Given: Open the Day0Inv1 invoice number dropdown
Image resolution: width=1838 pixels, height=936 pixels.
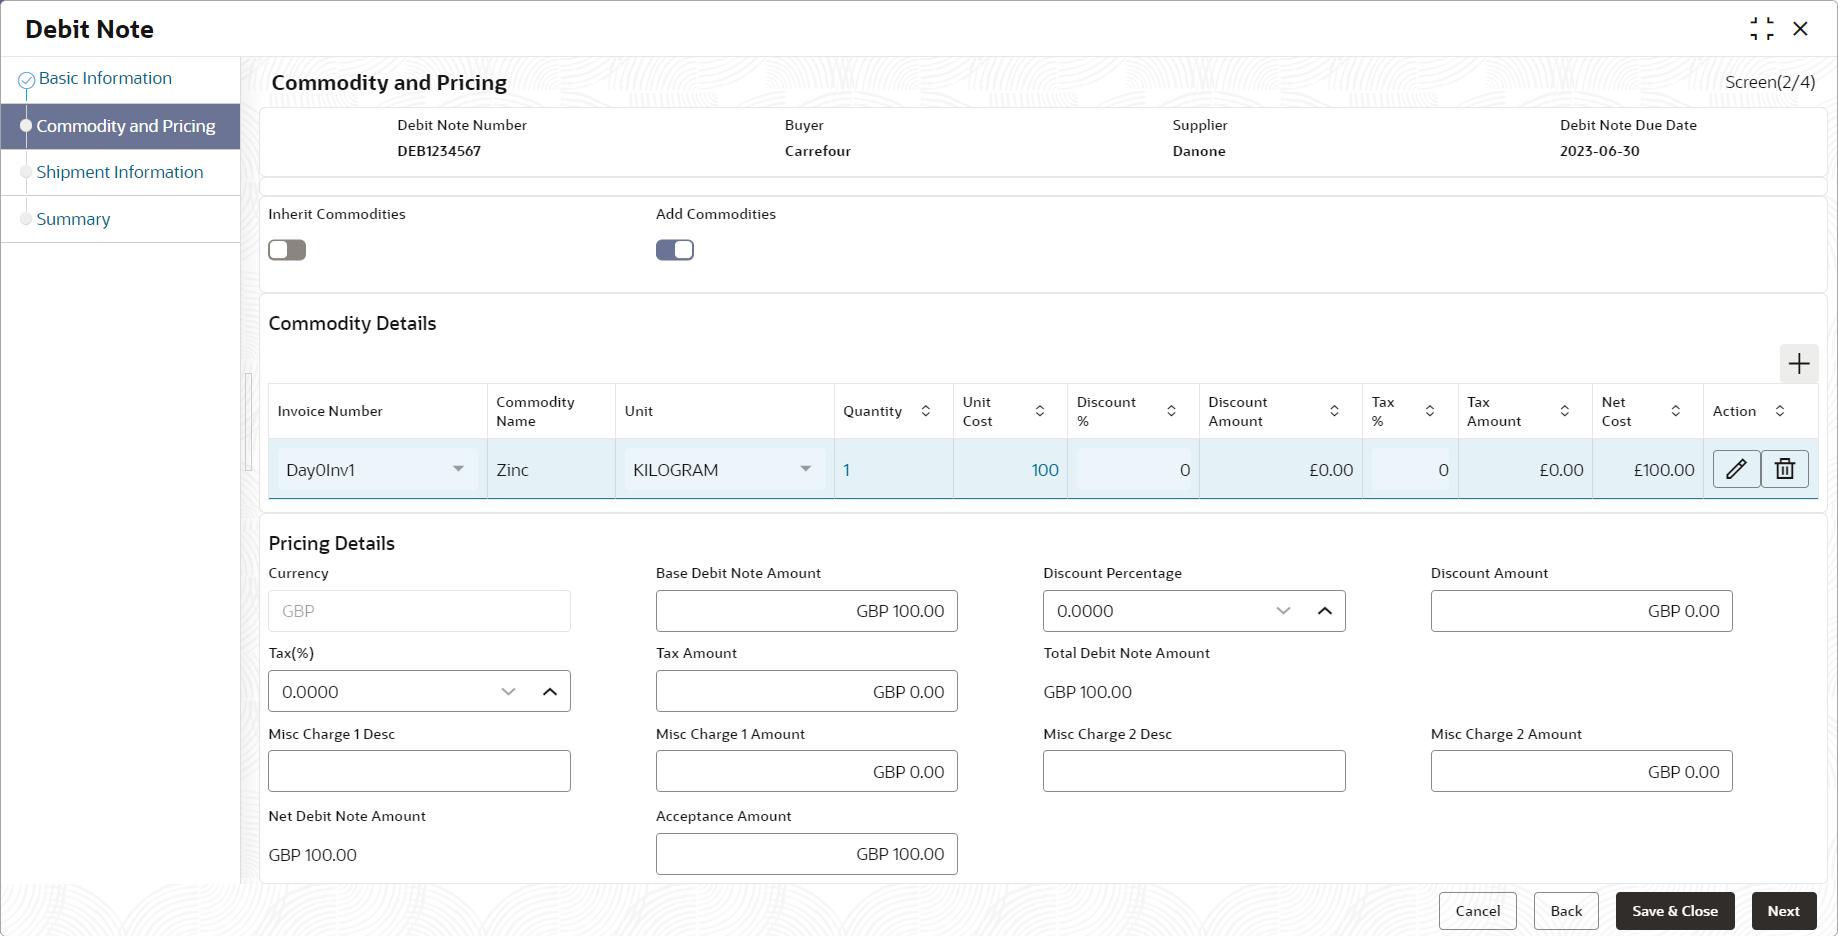Looking at the screenshot, I should 458,469.
